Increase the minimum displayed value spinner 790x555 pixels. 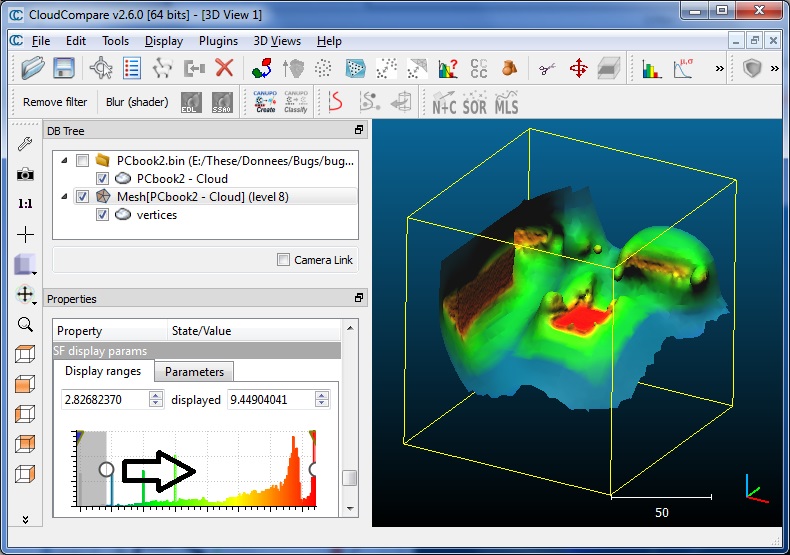(156, 395)
